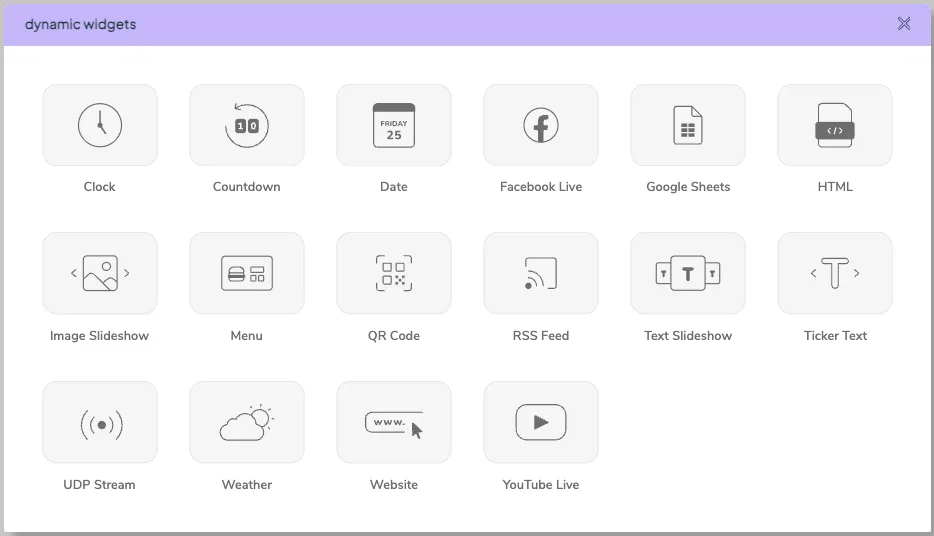Open the Facebook Live widget icon

541,125
